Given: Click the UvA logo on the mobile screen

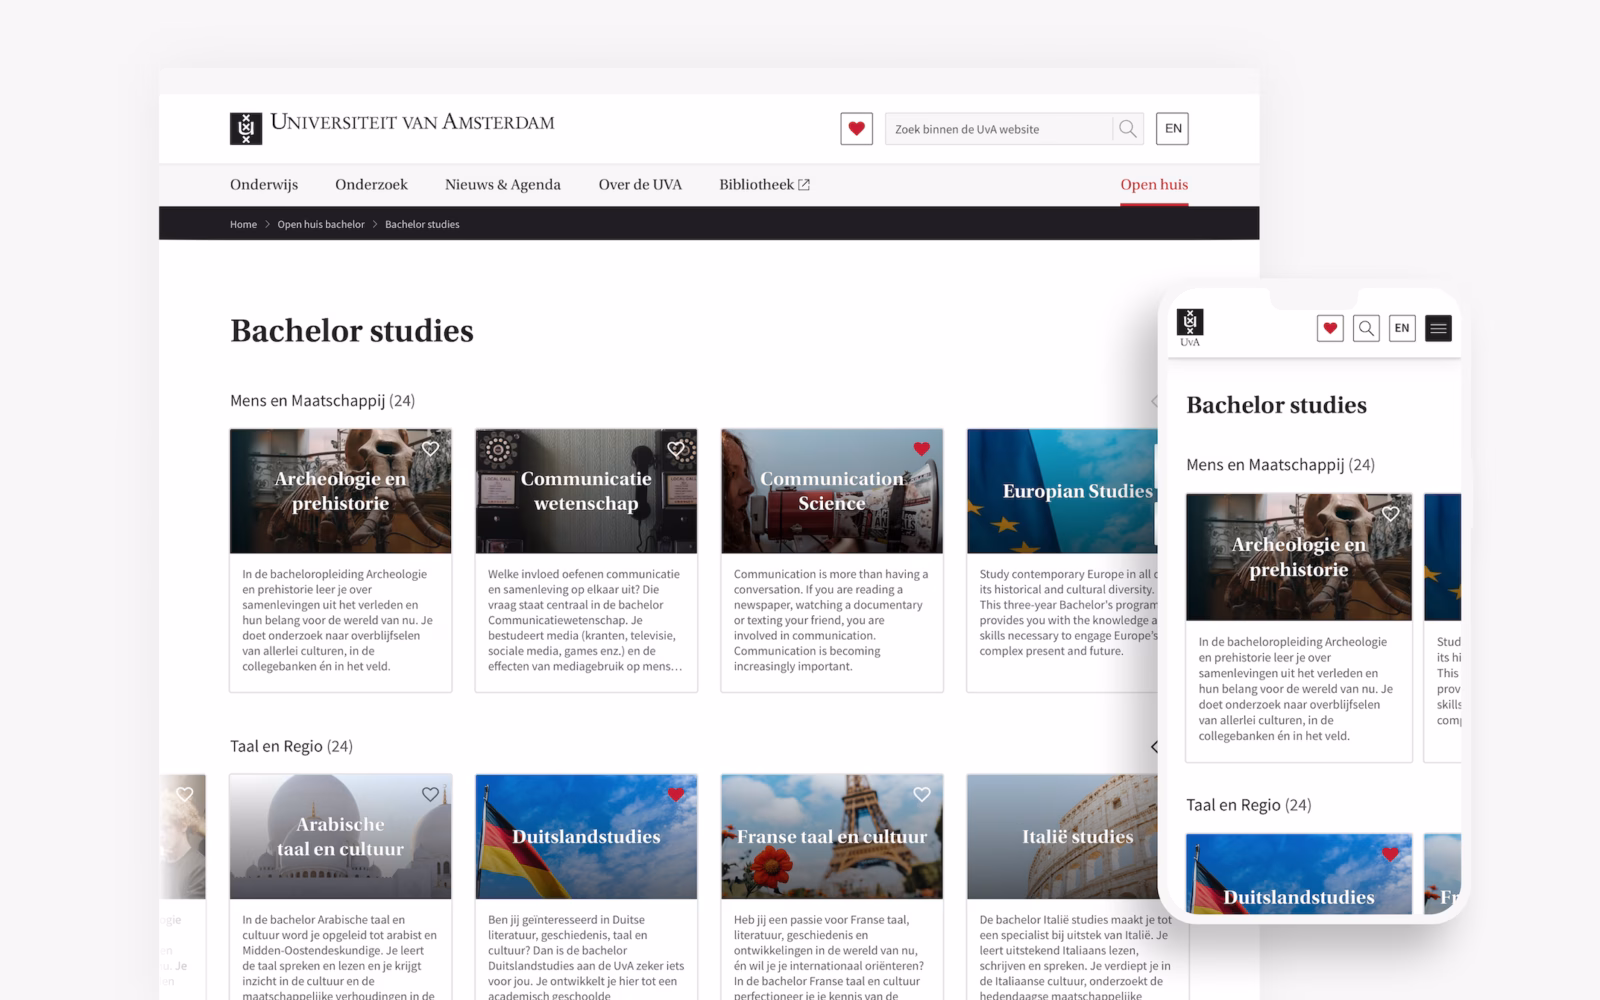Looking at the screenshot, I should click(x=1191, y=323).
